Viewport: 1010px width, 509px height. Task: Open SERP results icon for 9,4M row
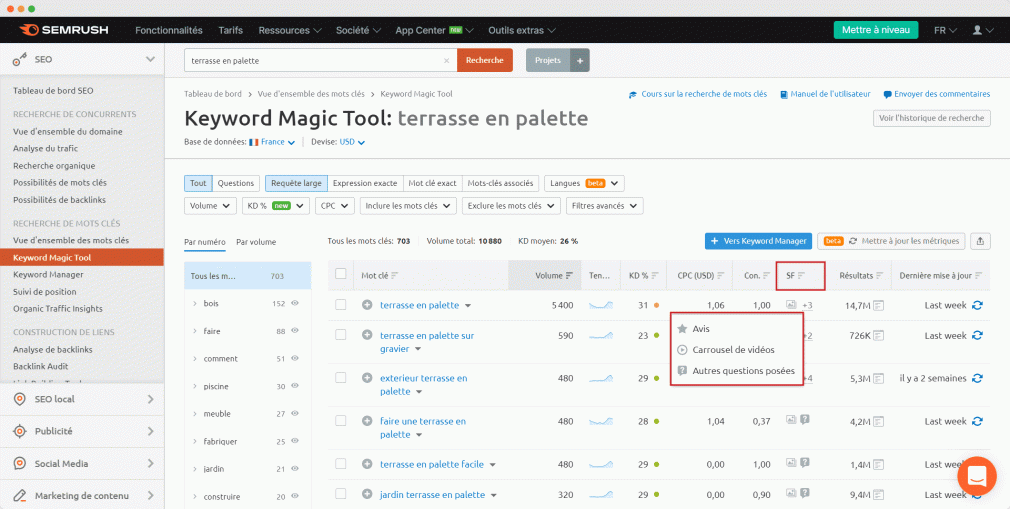tap(879, 495)
